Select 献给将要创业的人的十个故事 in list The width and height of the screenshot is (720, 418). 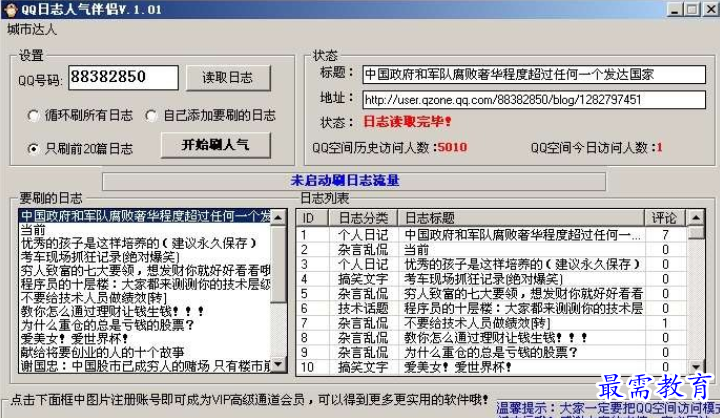pos(145,352)
